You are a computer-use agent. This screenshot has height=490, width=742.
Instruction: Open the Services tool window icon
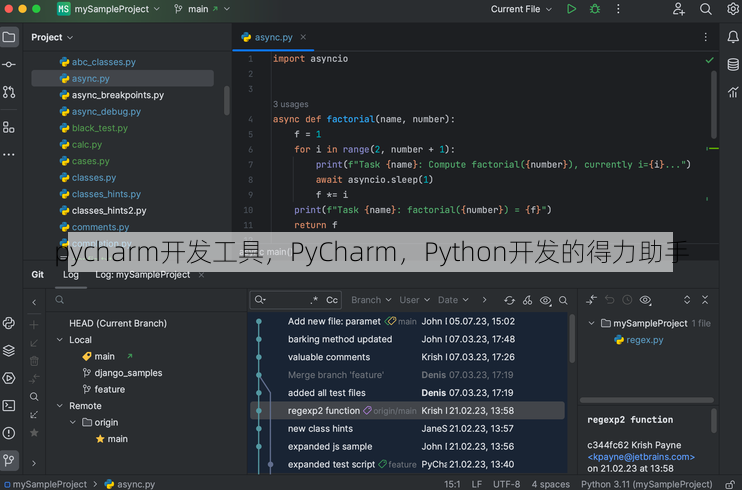click(x=9, y=378)
